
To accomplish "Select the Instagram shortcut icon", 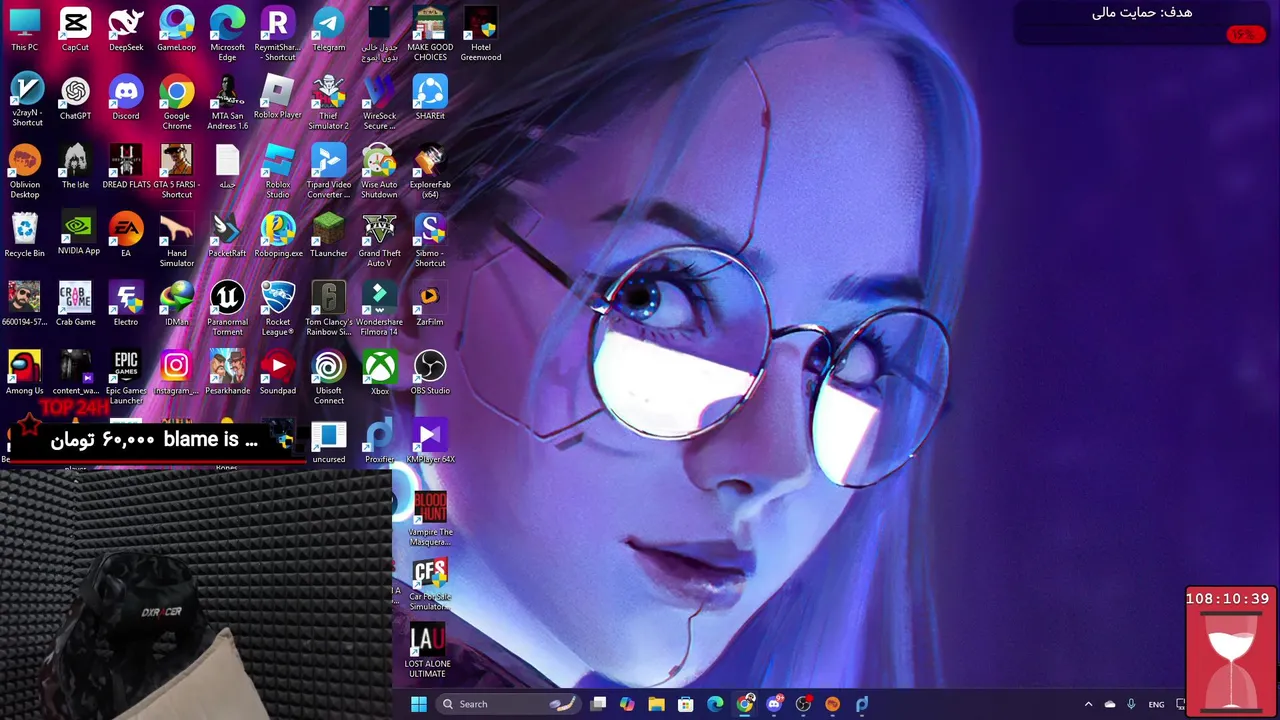I will click(x=177, y=372).
